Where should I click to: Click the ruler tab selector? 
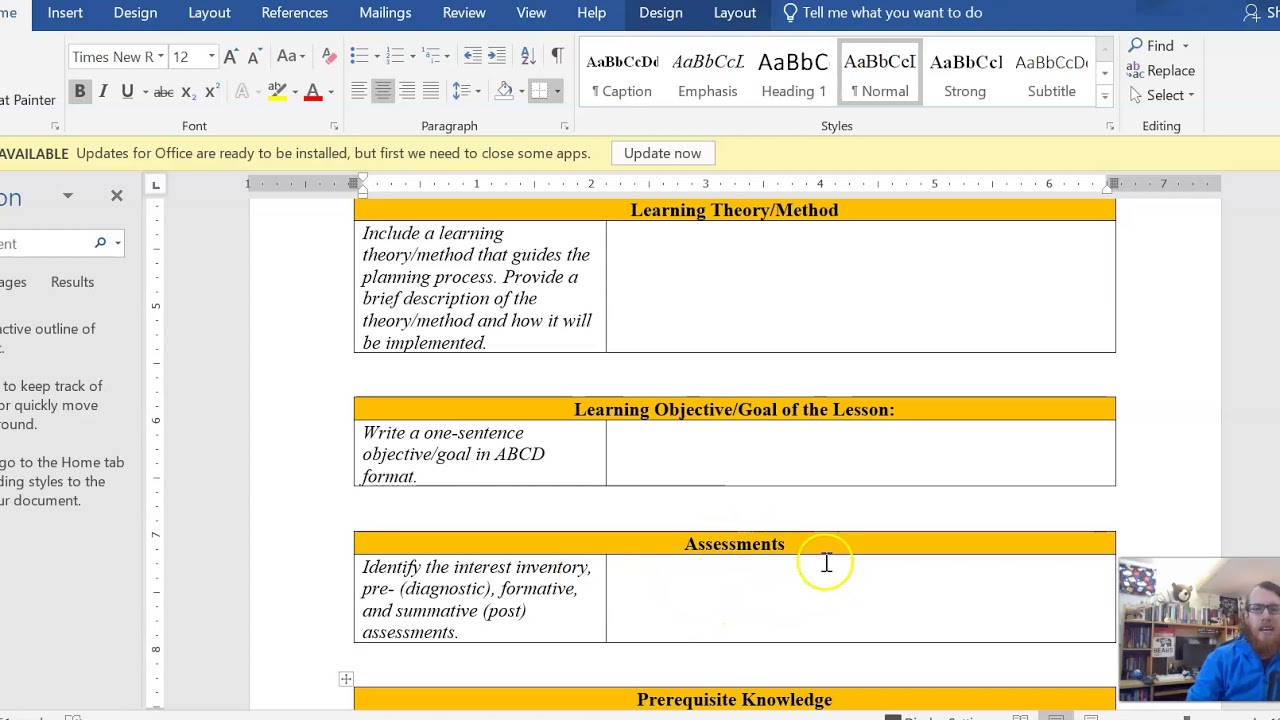(155, 184)
